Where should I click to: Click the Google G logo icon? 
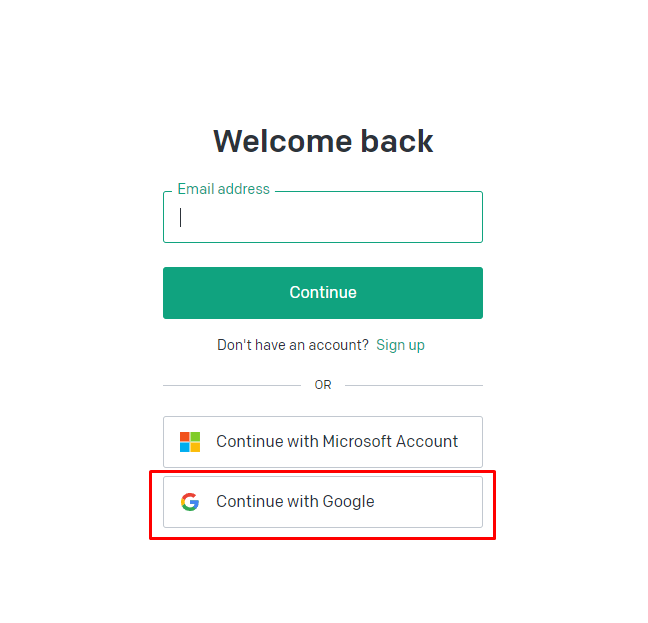click(x=190, y=502)
